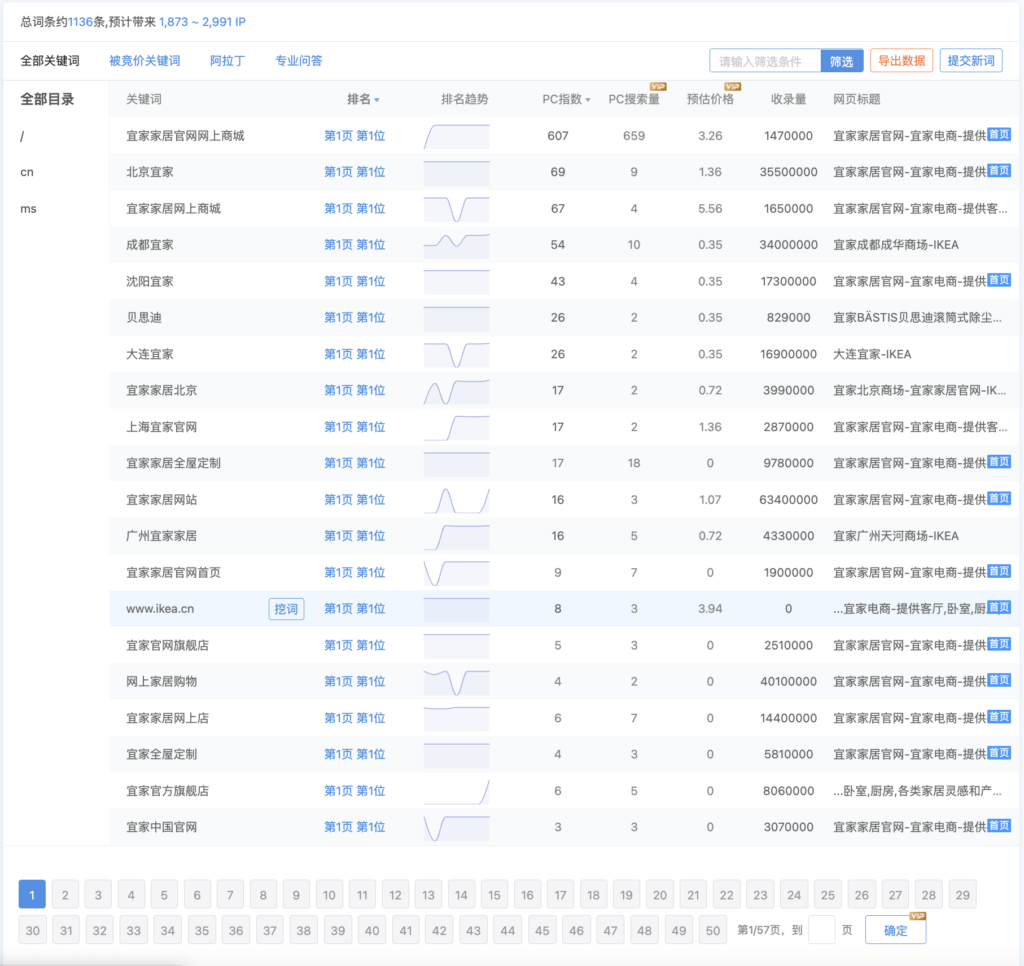Go to page 2
Image resolution: width=1024 pixels, height=966 pixels.
[65, 895]
